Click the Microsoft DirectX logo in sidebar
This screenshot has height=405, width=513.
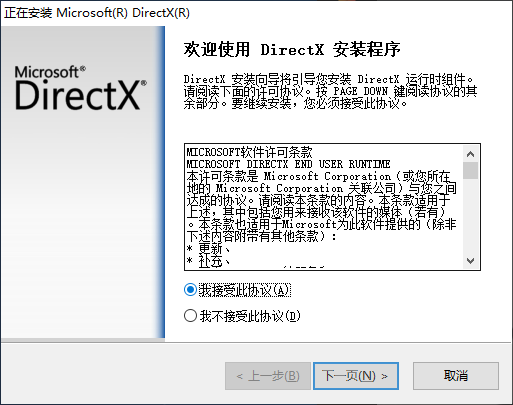click(x=81, y=88)
